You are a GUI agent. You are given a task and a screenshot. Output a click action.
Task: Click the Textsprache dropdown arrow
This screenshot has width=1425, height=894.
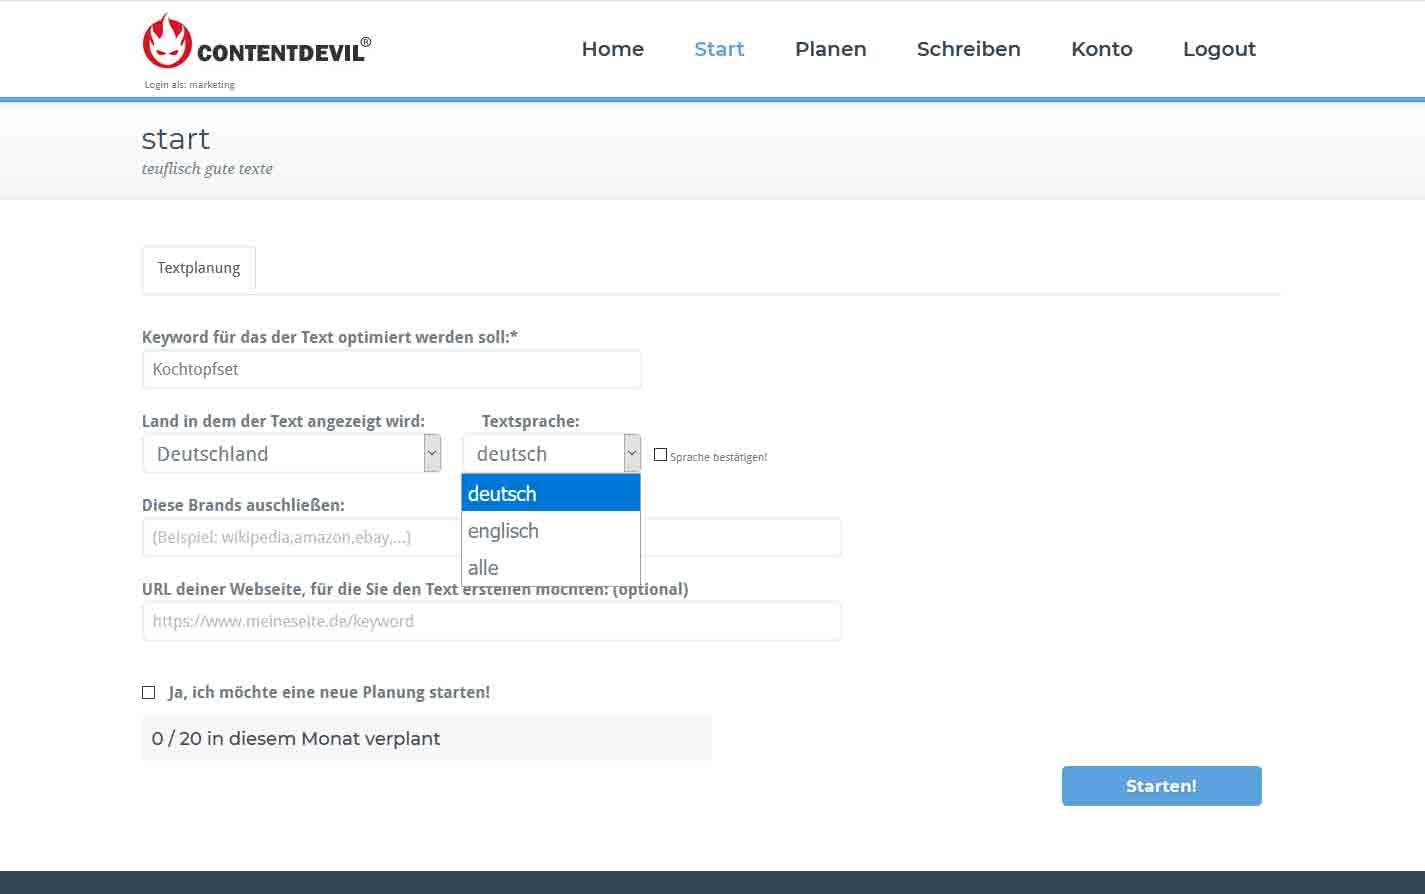[632, 454]
